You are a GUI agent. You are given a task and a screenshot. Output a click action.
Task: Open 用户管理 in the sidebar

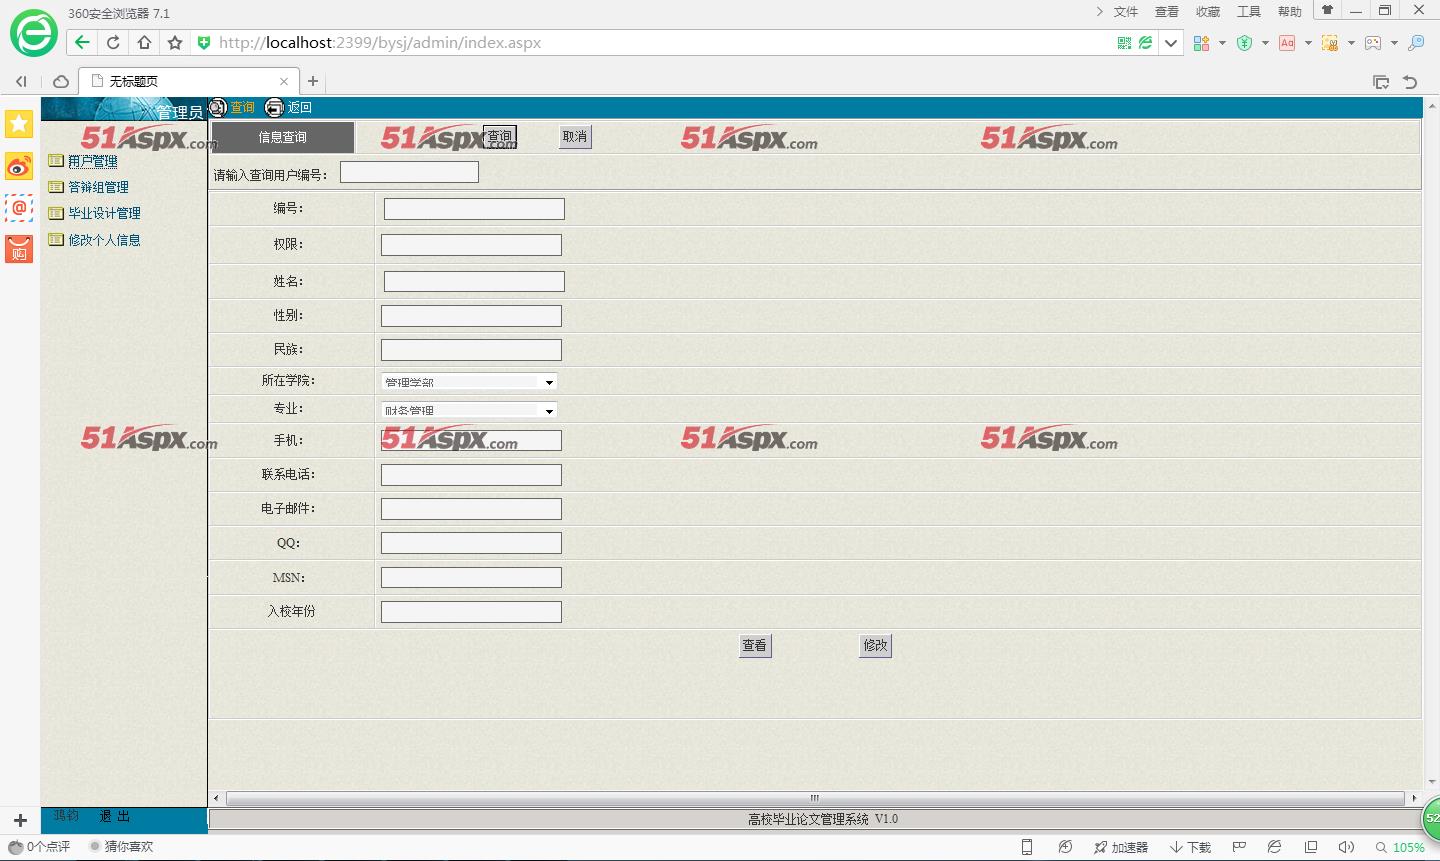click(93, 161)
